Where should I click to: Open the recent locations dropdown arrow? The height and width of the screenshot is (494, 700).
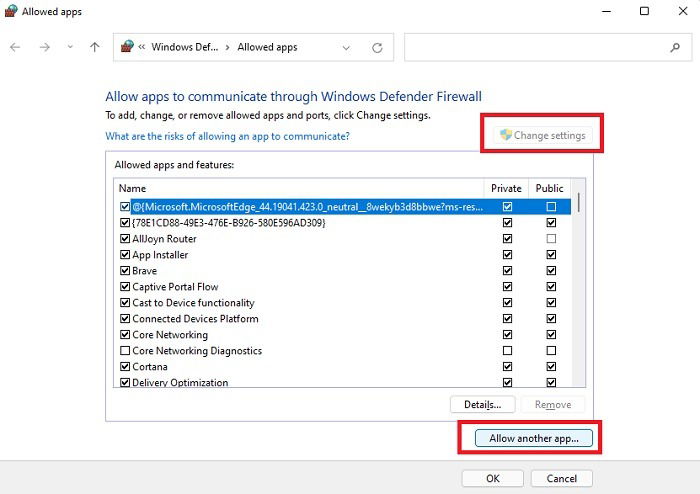70,47
